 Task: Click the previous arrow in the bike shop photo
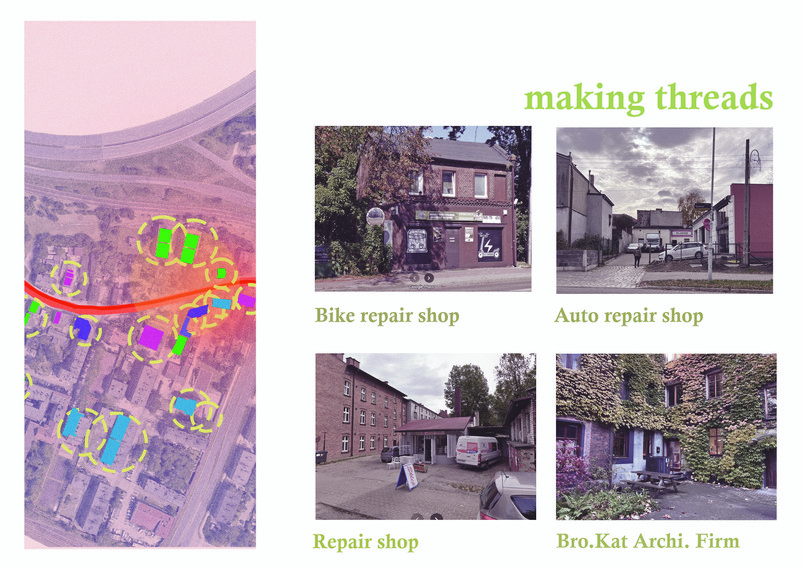[x=414, y=278]
